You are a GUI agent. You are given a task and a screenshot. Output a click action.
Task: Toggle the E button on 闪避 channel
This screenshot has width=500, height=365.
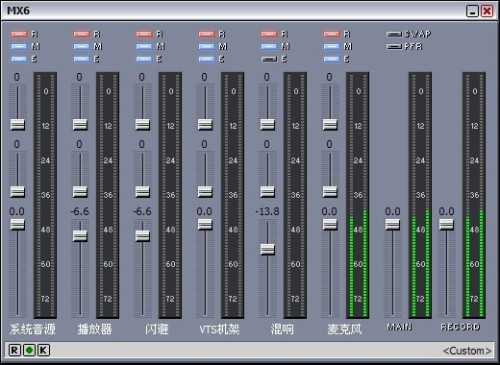(144, 59)
